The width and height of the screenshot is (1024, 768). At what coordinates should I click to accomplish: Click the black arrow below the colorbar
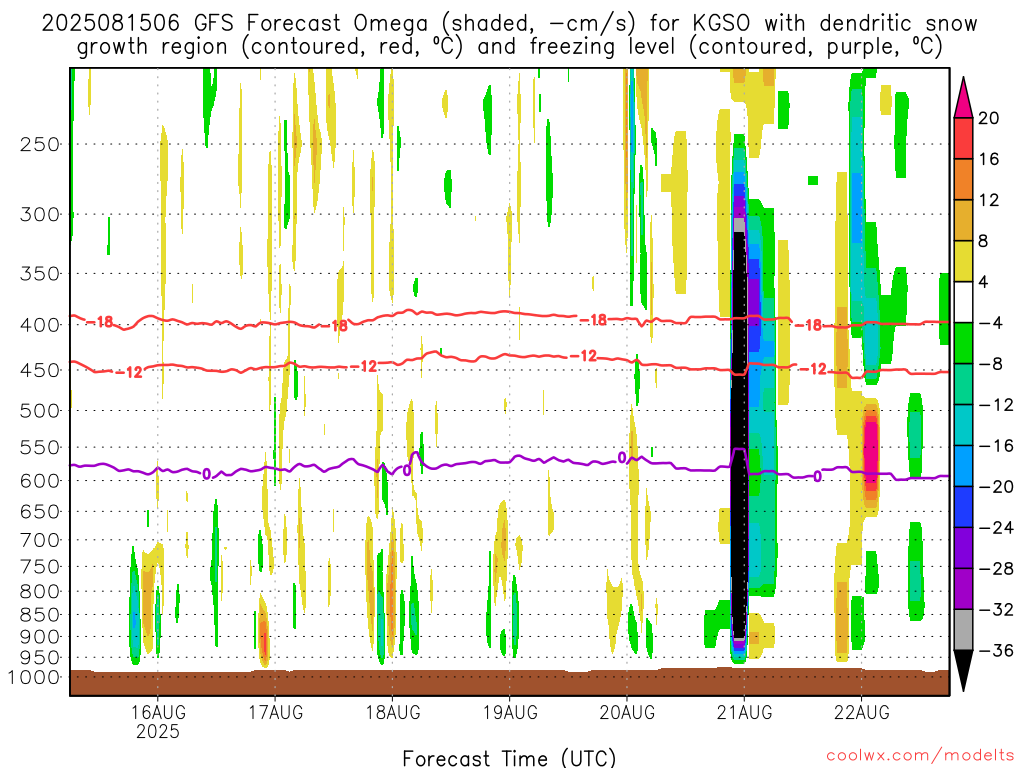pos(963,670)
